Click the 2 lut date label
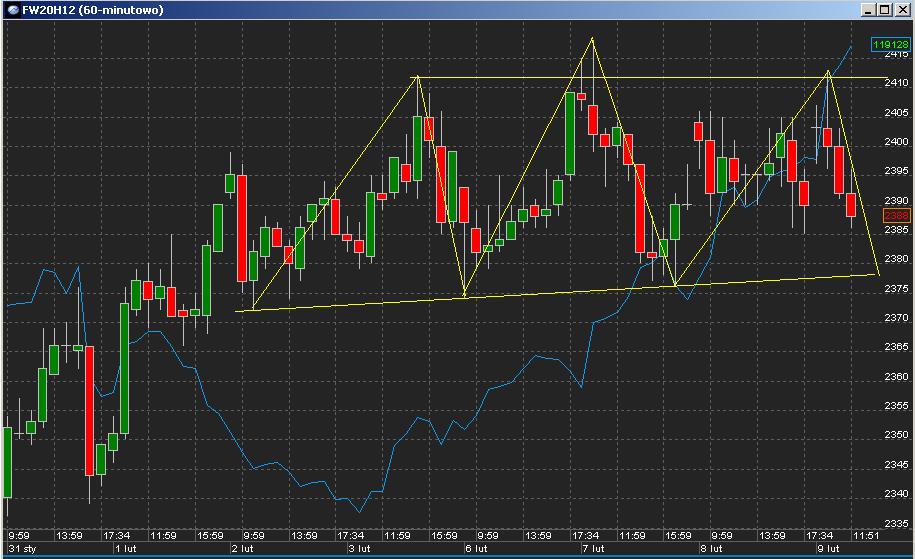This screenshot has width=915, height=559. 242,548
